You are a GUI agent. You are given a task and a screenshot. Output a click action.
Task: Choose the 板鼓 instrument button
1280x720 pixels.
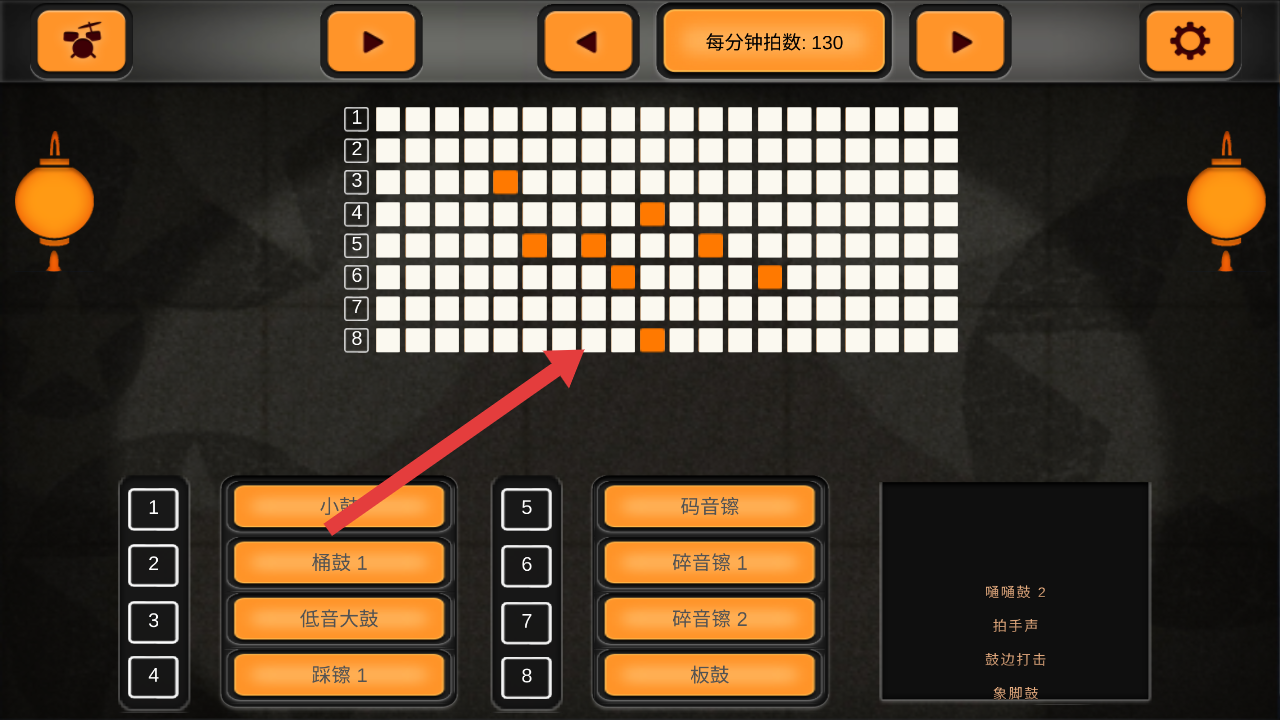(710, 675)
